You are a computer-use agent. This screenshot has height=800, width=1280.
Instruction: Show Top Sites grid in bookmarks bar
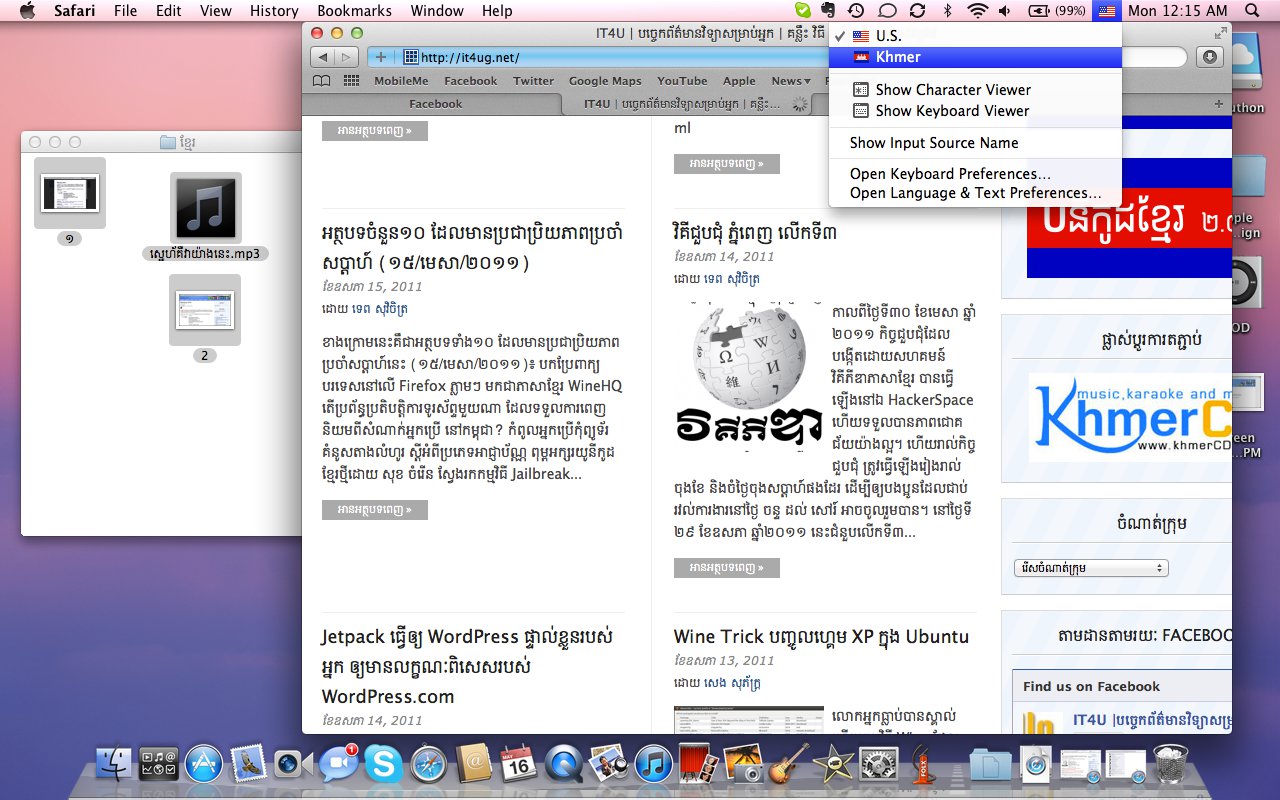pos(351,81)
